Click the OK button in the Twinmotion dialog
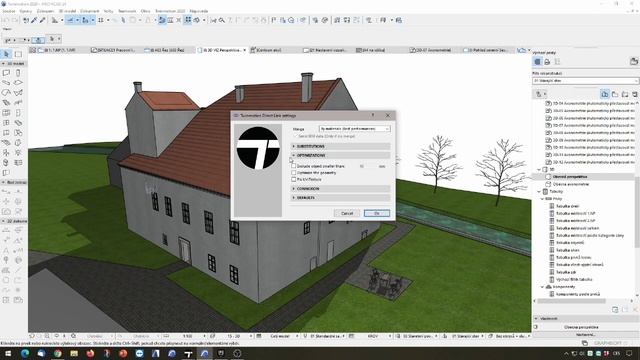The image size is (640, 360). [377, 213]
